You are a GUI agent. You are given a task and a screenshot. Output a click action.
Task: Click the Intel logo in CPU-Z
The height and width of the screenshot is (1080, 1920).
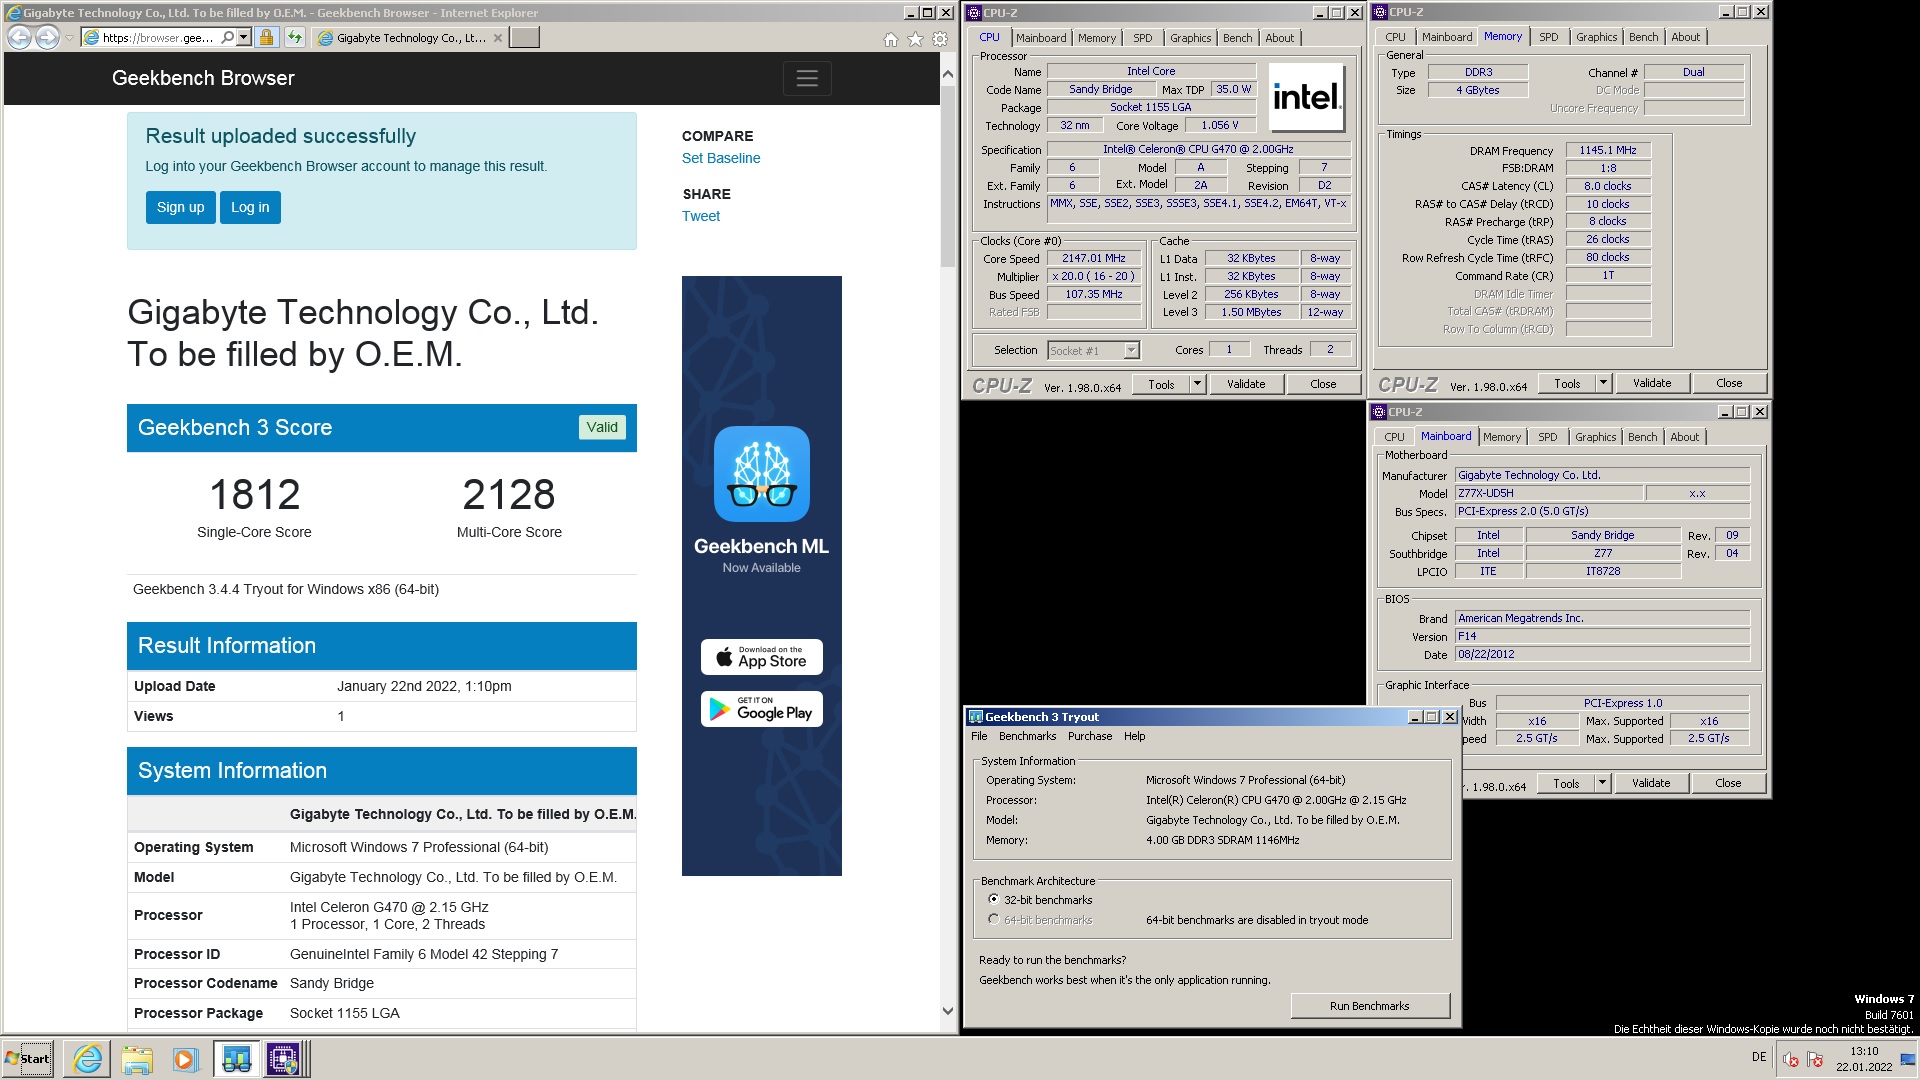[1306, 98]
